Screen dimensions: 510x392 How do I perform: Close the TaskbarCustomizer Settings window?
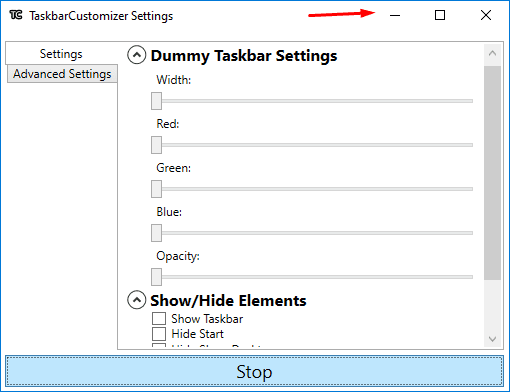coord(486,15)
